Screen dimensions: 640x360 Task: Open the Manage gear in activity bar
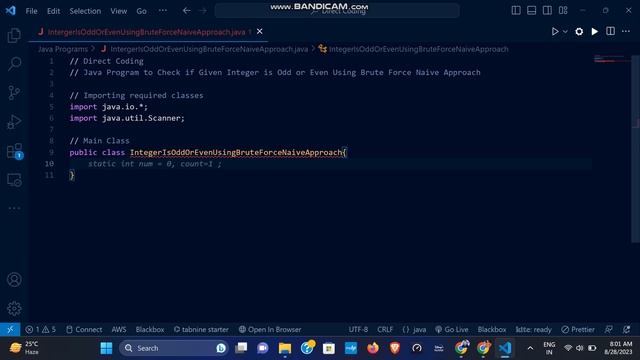pyautogui.click(x=14, y=308)
